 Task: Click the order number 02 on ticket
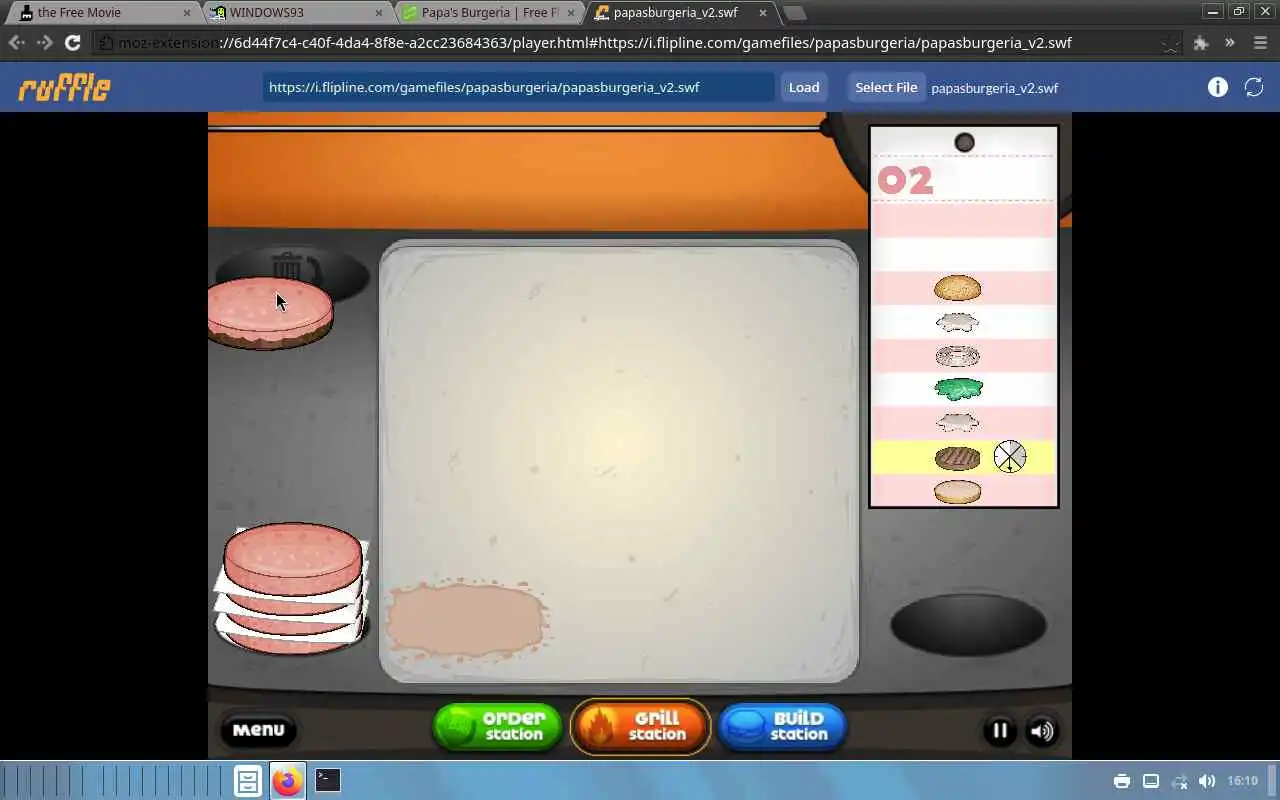905,180
